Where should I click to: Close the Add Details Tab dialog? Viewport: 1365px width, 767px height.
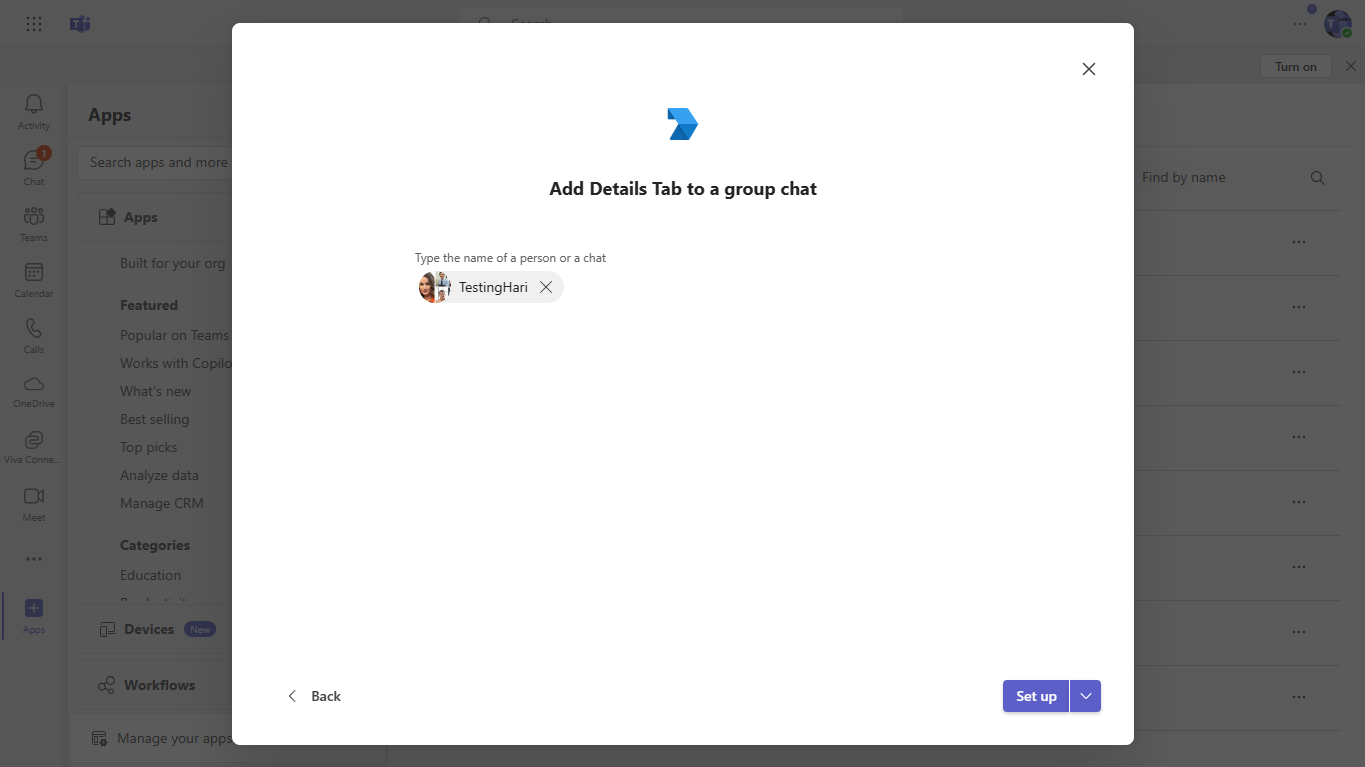1089,69
